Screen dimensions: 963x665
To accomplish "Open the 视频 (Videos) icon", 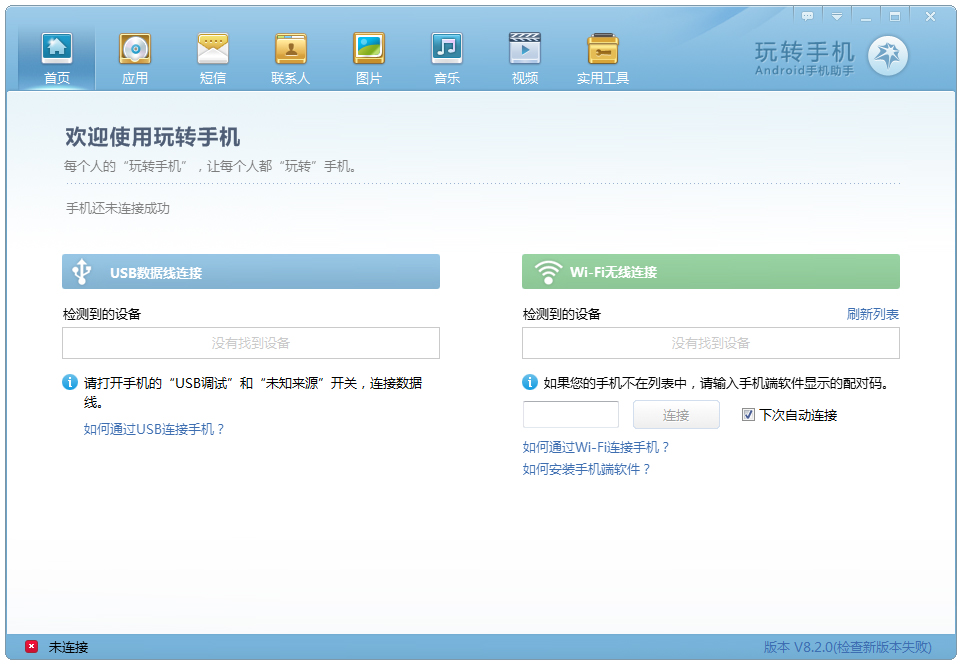I will tap(524, 50).
